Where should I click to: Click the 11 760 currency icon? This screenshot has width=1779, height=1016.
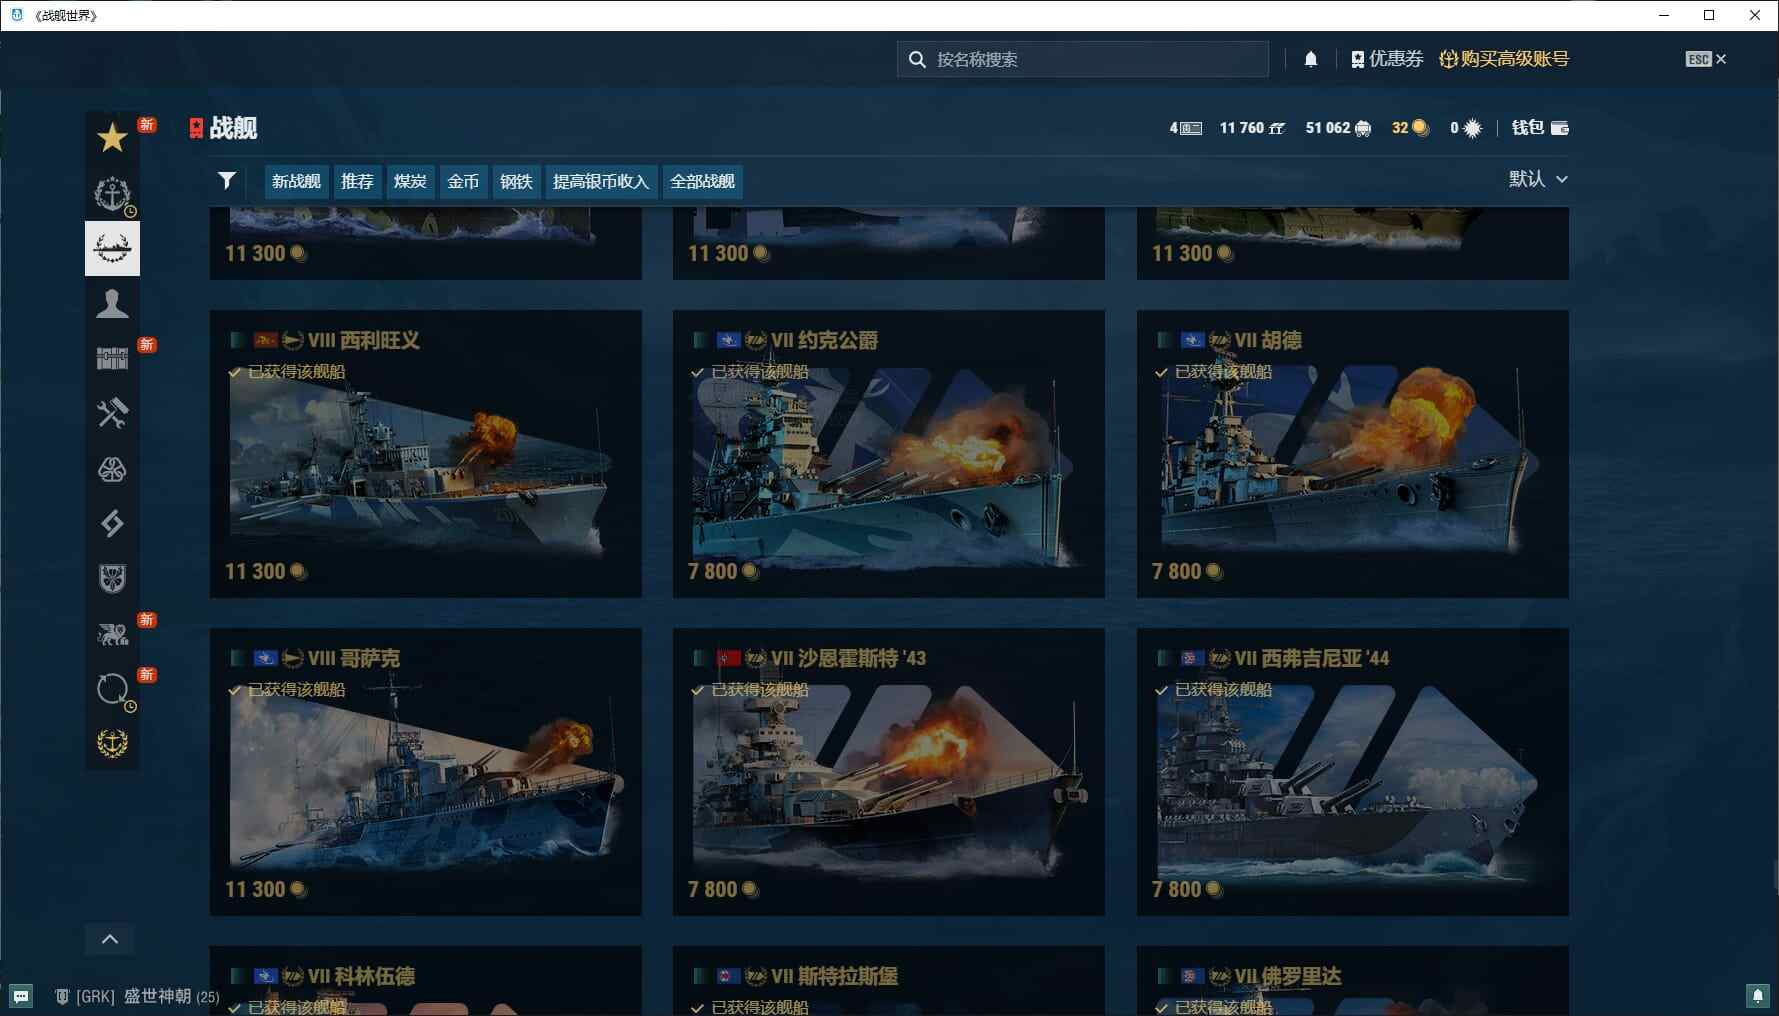point(1277,128)
